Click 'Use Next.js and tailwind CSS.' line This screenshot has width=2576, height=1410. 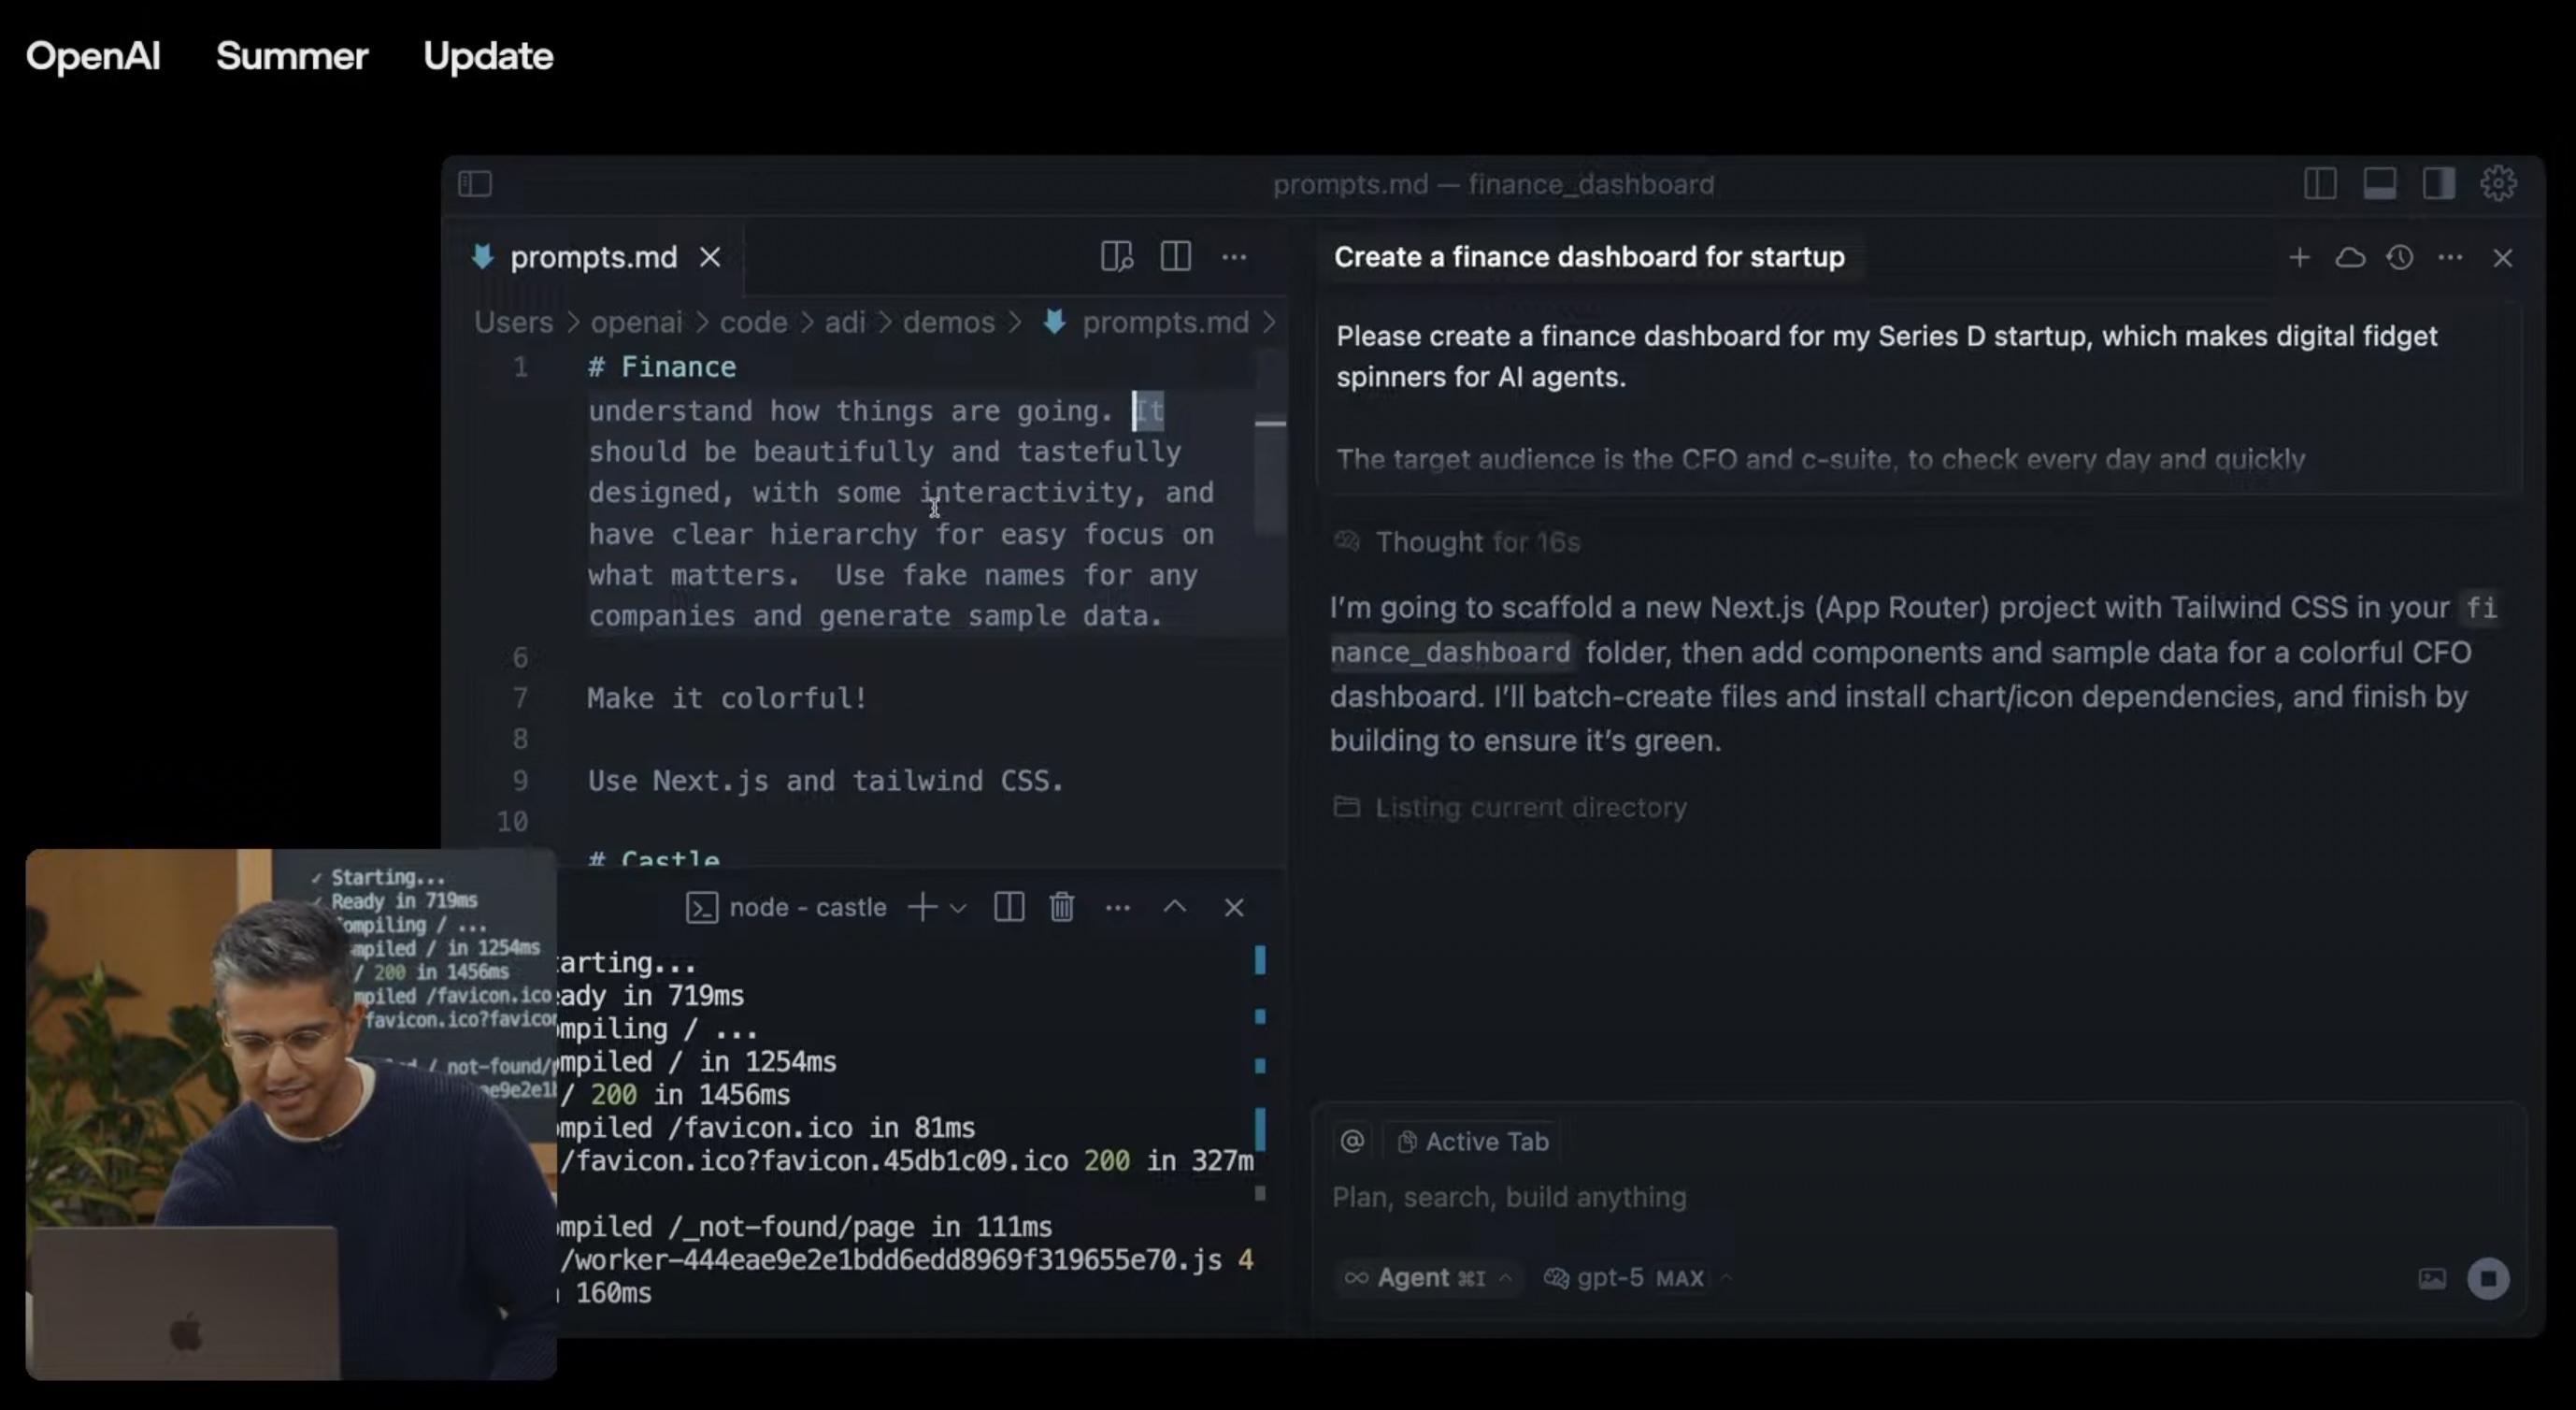point(826,780)
